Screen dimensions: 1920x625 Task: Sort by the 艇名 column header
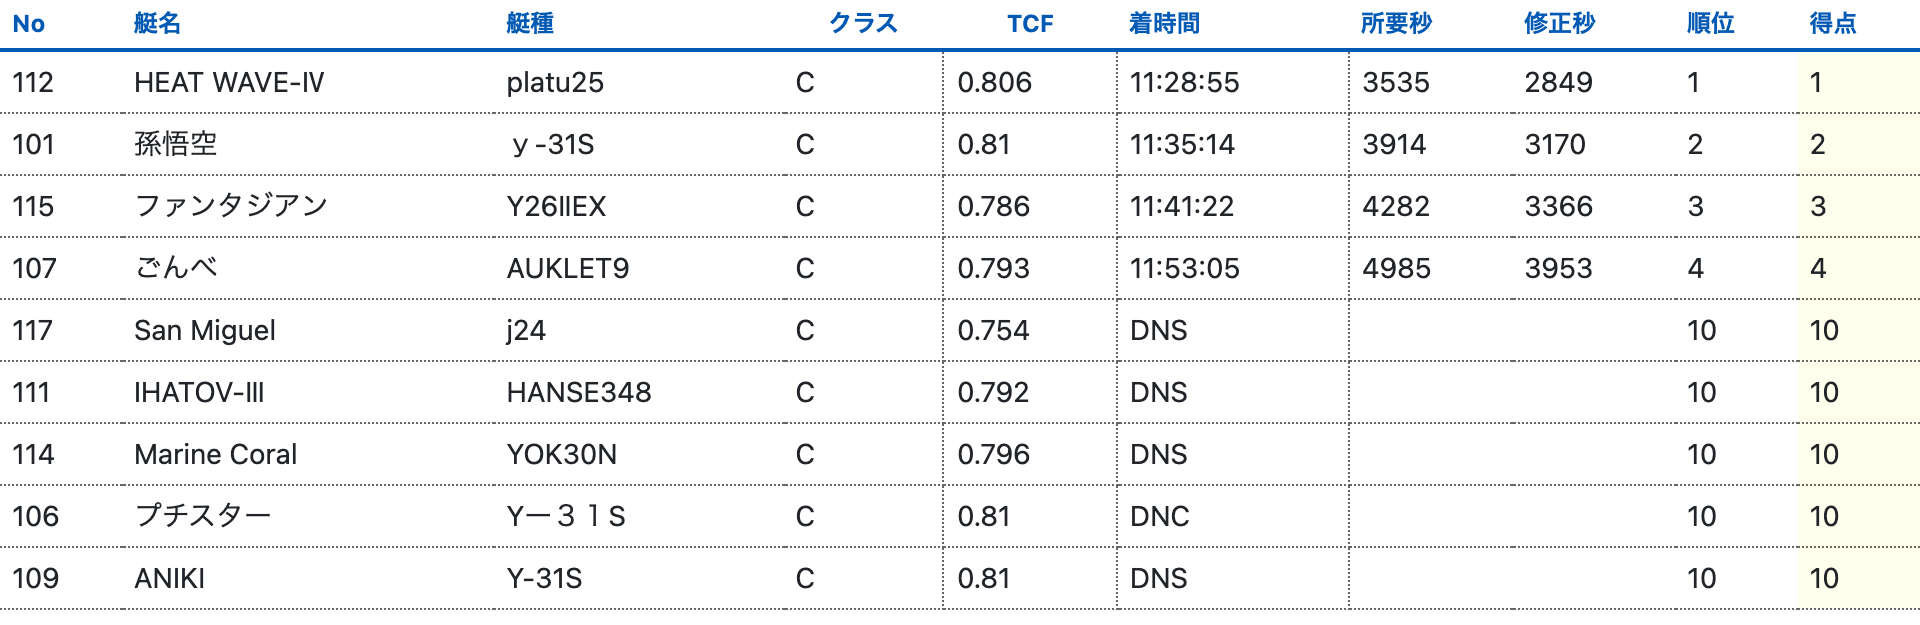157,24
